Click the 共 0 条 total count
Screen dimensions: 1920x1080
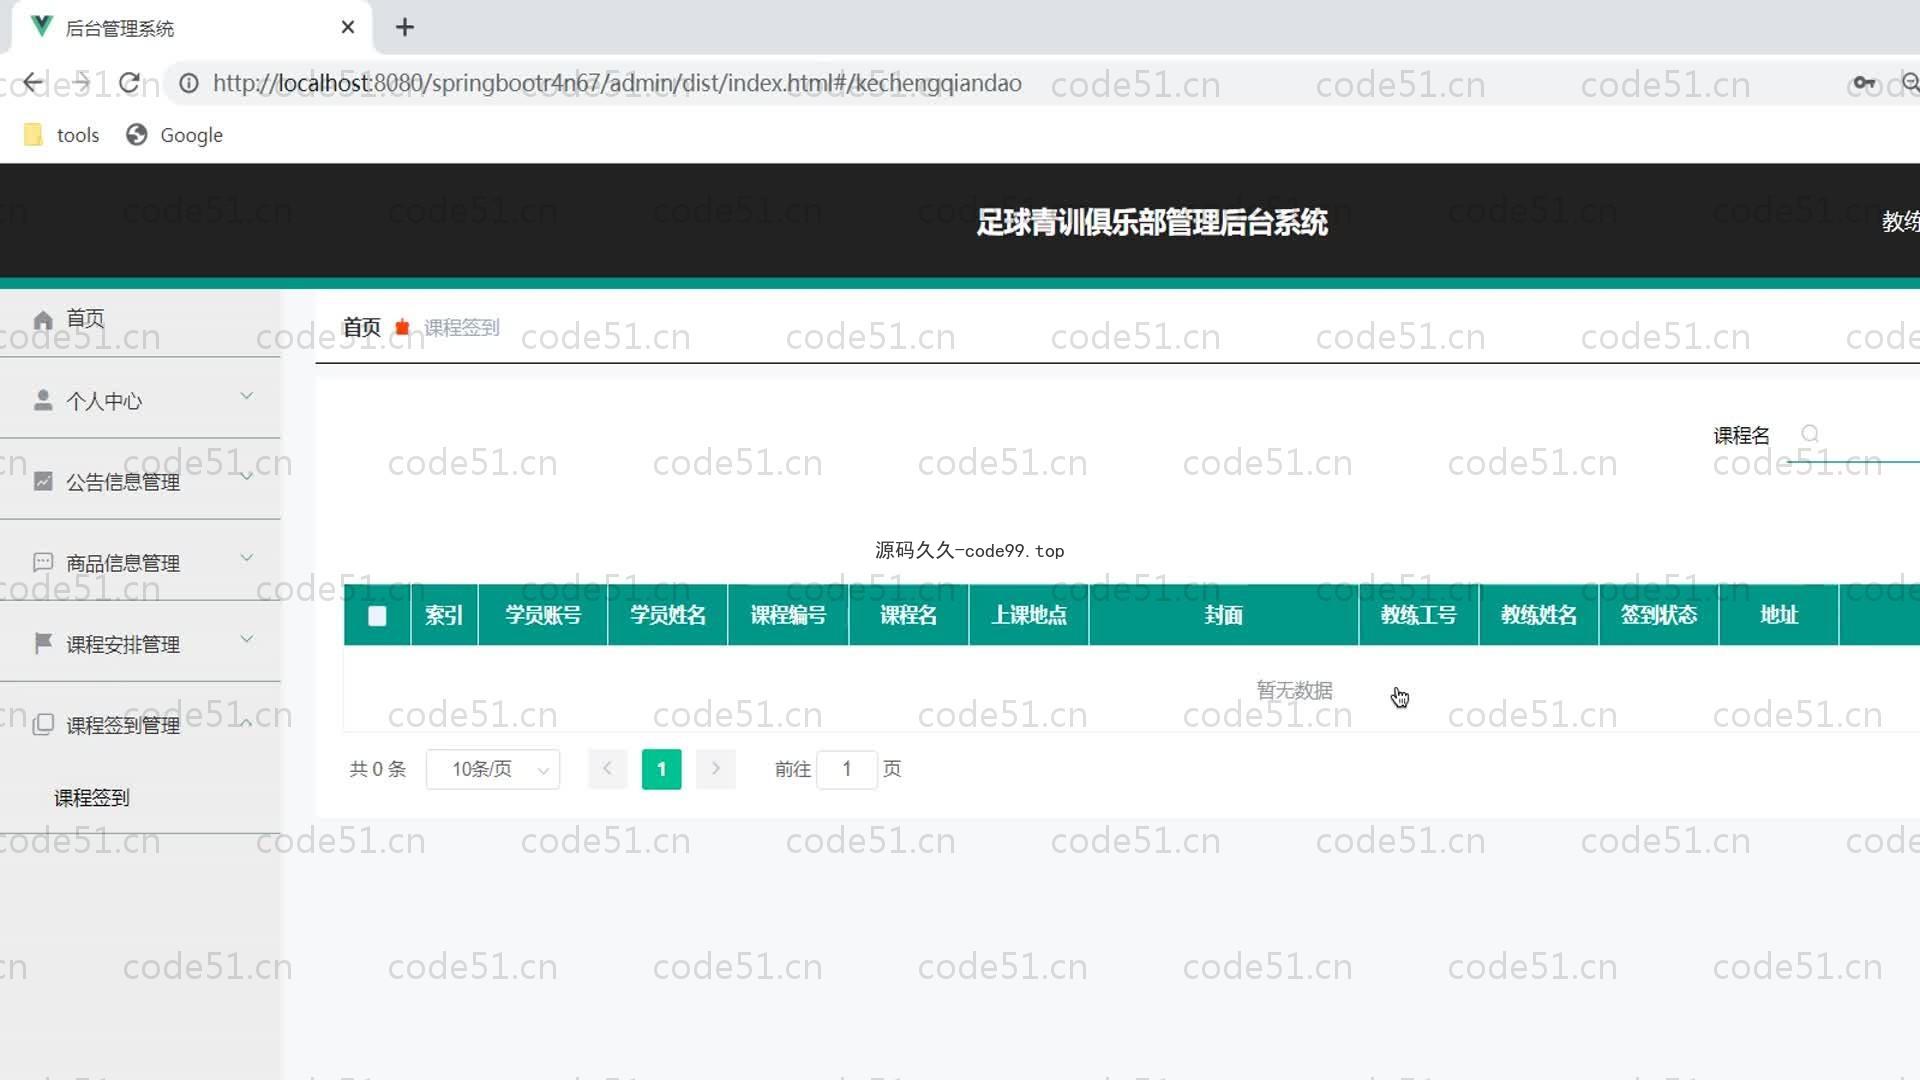pyautogui.click(x=378, y=769)
